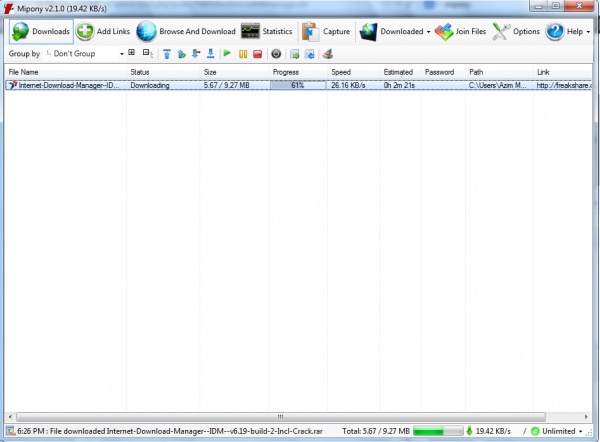Click the left scroll arrow
600x442 pixels.
pyautogui.click(x=10, y=417)
